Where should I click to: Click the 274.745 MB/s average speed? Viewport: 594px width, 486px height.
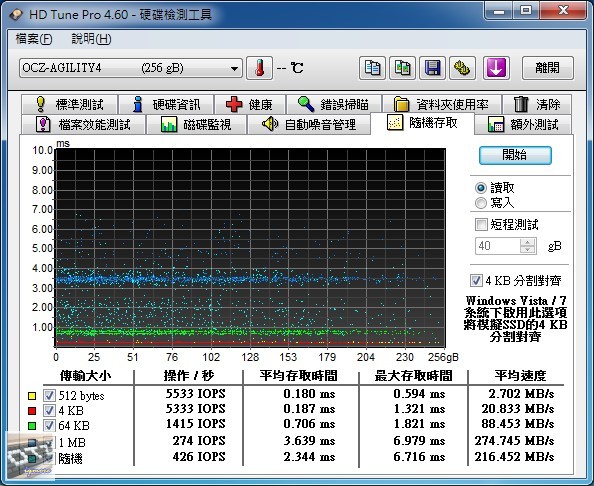tap(514, 441)
